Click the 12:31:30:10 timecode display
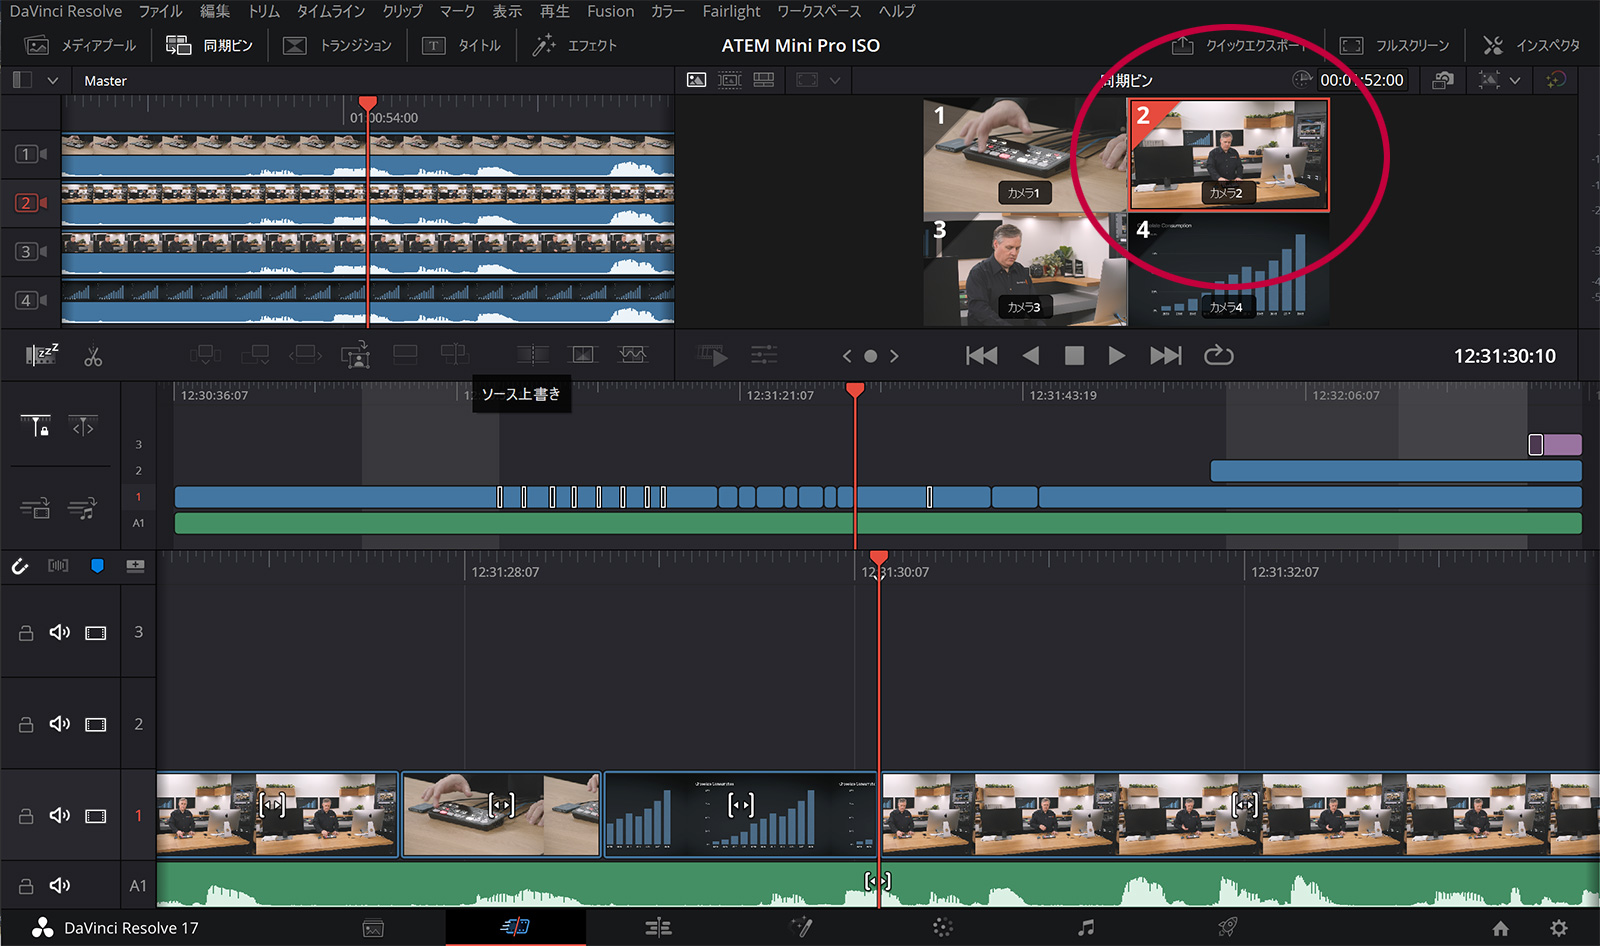 pos(1505,356)
